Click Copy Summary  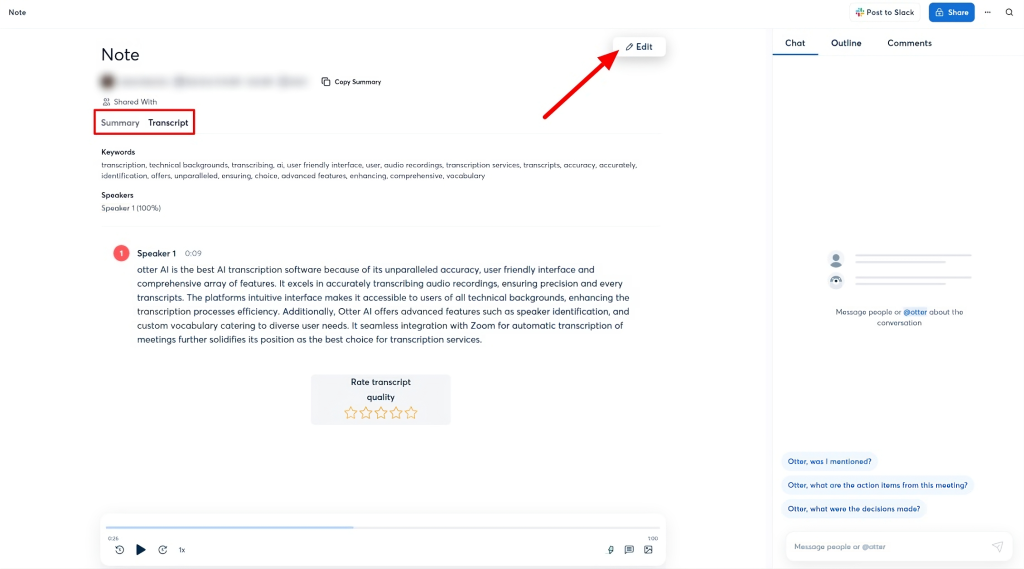(x=351, y=82)
